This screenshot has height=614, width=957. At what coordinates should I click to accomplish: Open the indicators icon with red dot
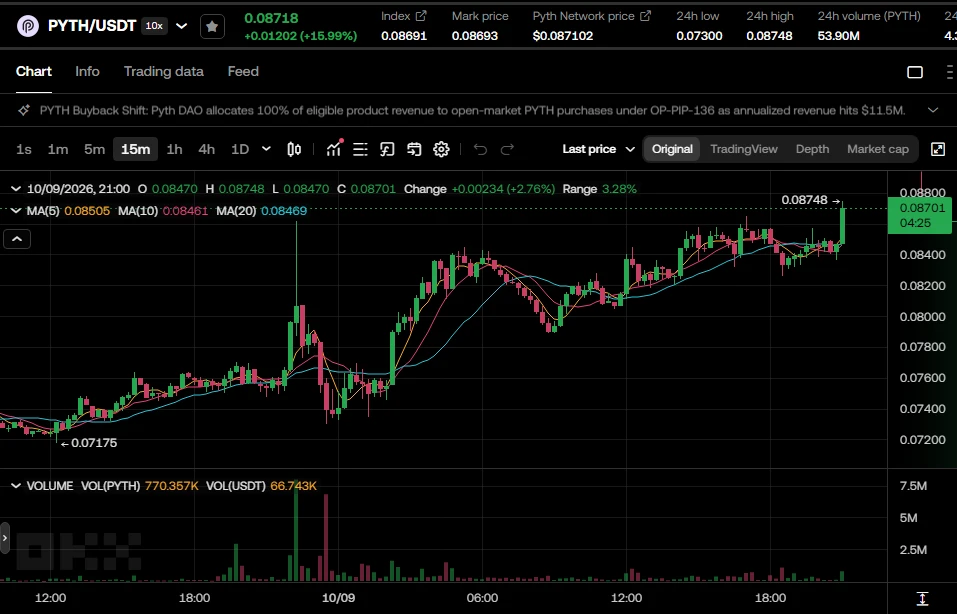(334, 149)
